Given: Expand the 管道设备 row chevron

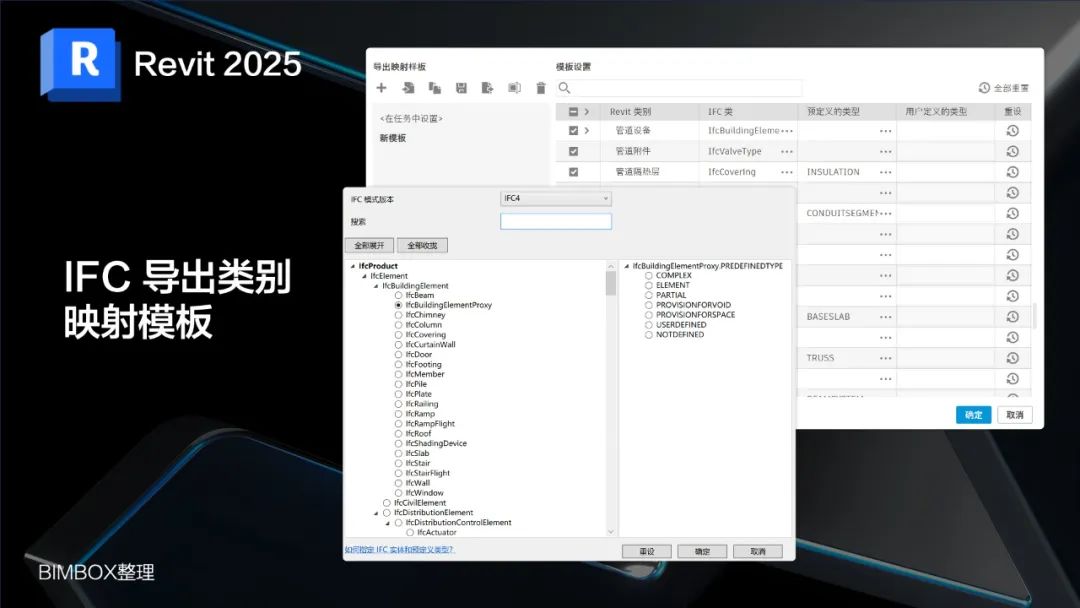Looking at the screenshot, I should tap(586, 131).
